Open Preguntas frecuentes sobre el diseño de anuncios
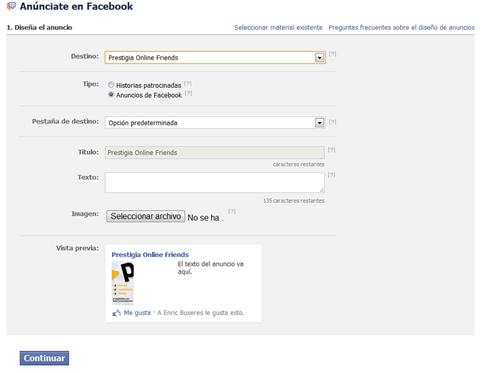Viewport: 482px width, 373px height. pyautogui.click(x=402, y=27)
